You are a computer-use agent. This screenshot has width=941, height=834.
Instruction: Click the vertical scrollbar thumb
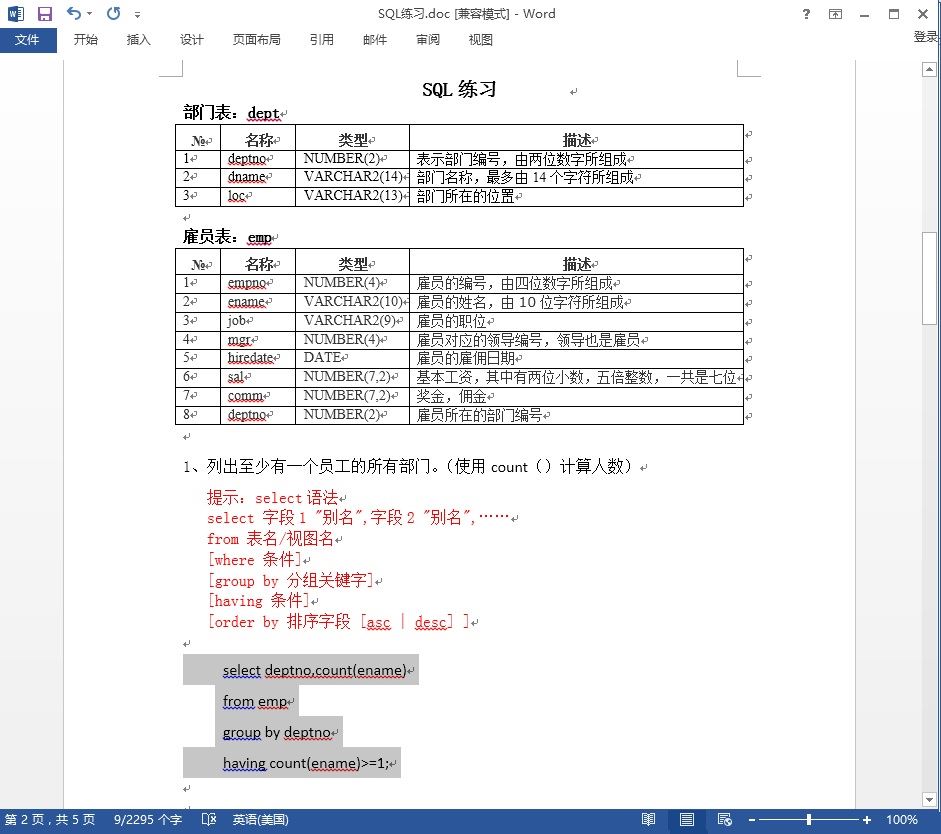tap(929, 278)
